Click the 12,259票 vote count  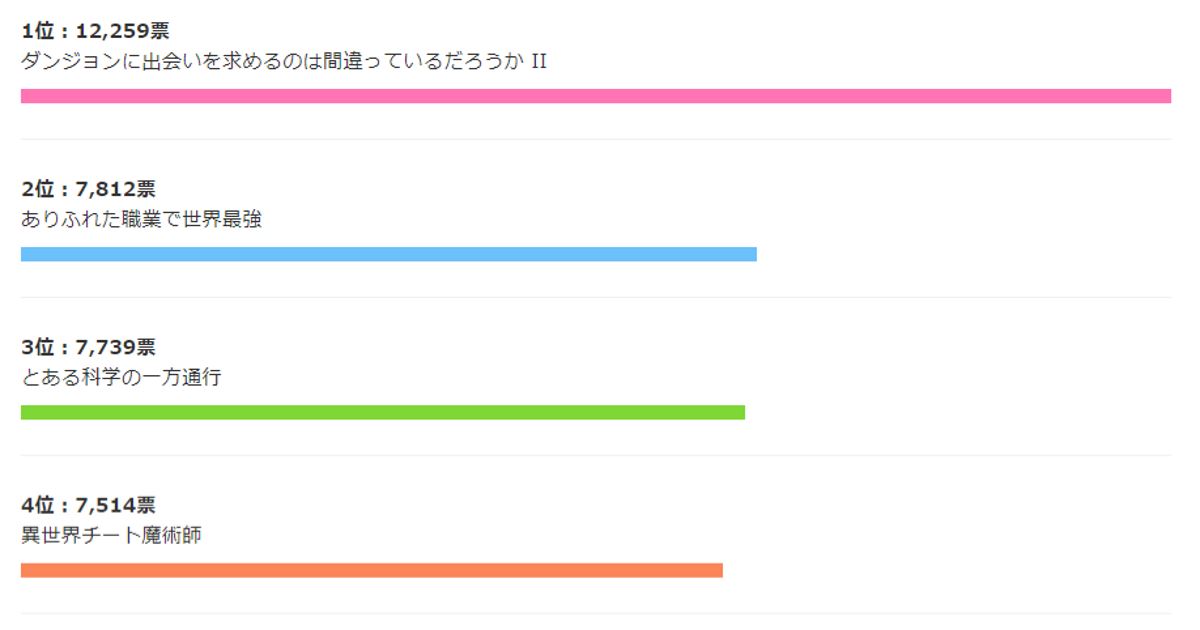(123, 31)
